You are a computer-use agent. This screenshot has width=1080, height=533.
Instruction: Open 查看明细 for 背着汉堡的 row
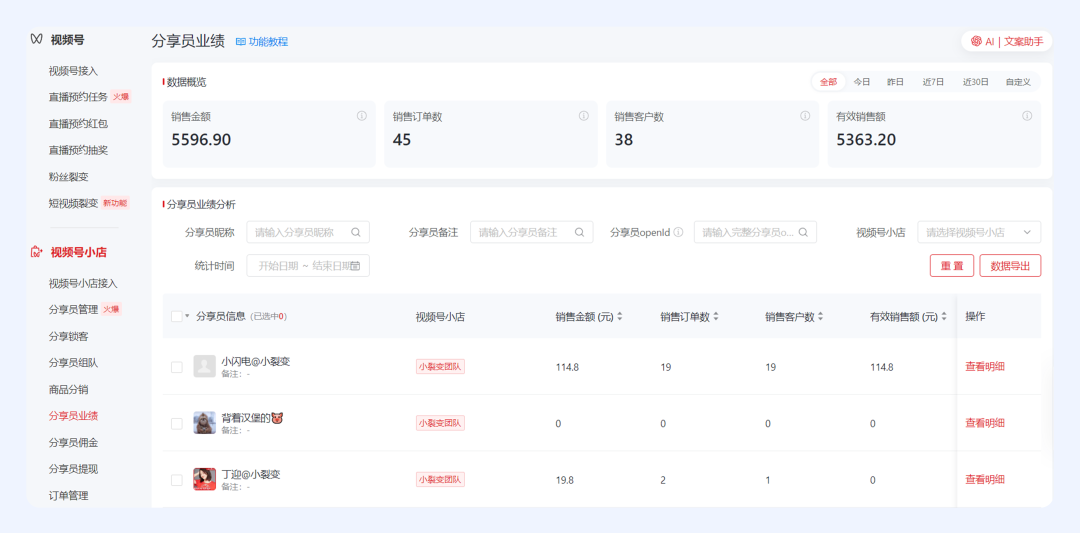coord(984,423)
